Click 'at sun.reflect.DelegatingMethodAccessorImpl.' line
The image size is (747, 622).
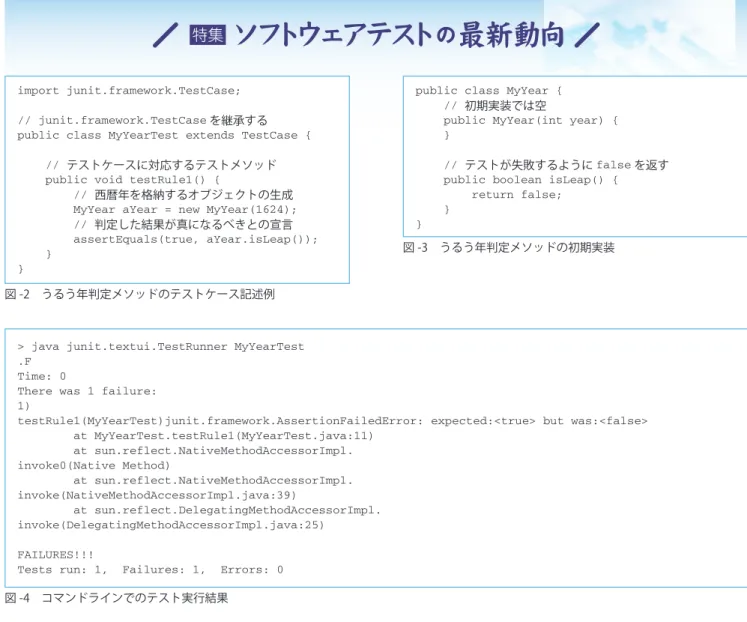[x=227, y=511]
